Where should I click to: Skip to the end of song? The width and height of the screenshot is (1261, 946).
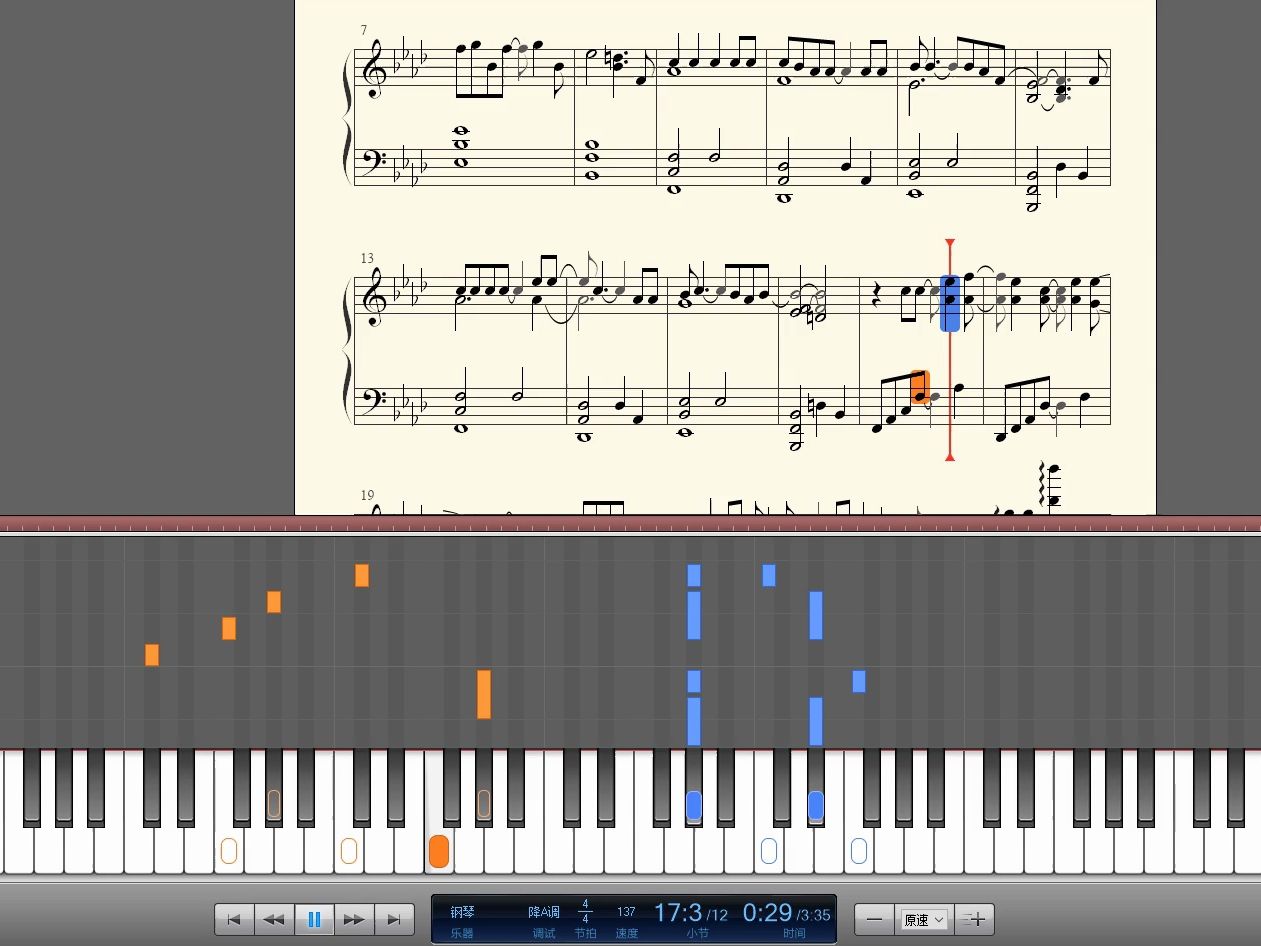tap(394, 919)
